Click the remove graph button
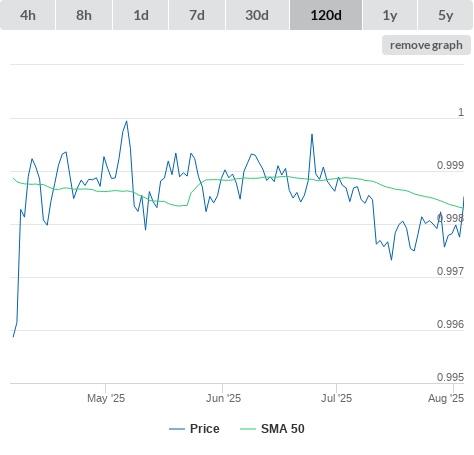Image resolution: width=474 pixels, height=455 pixels. 426,45
